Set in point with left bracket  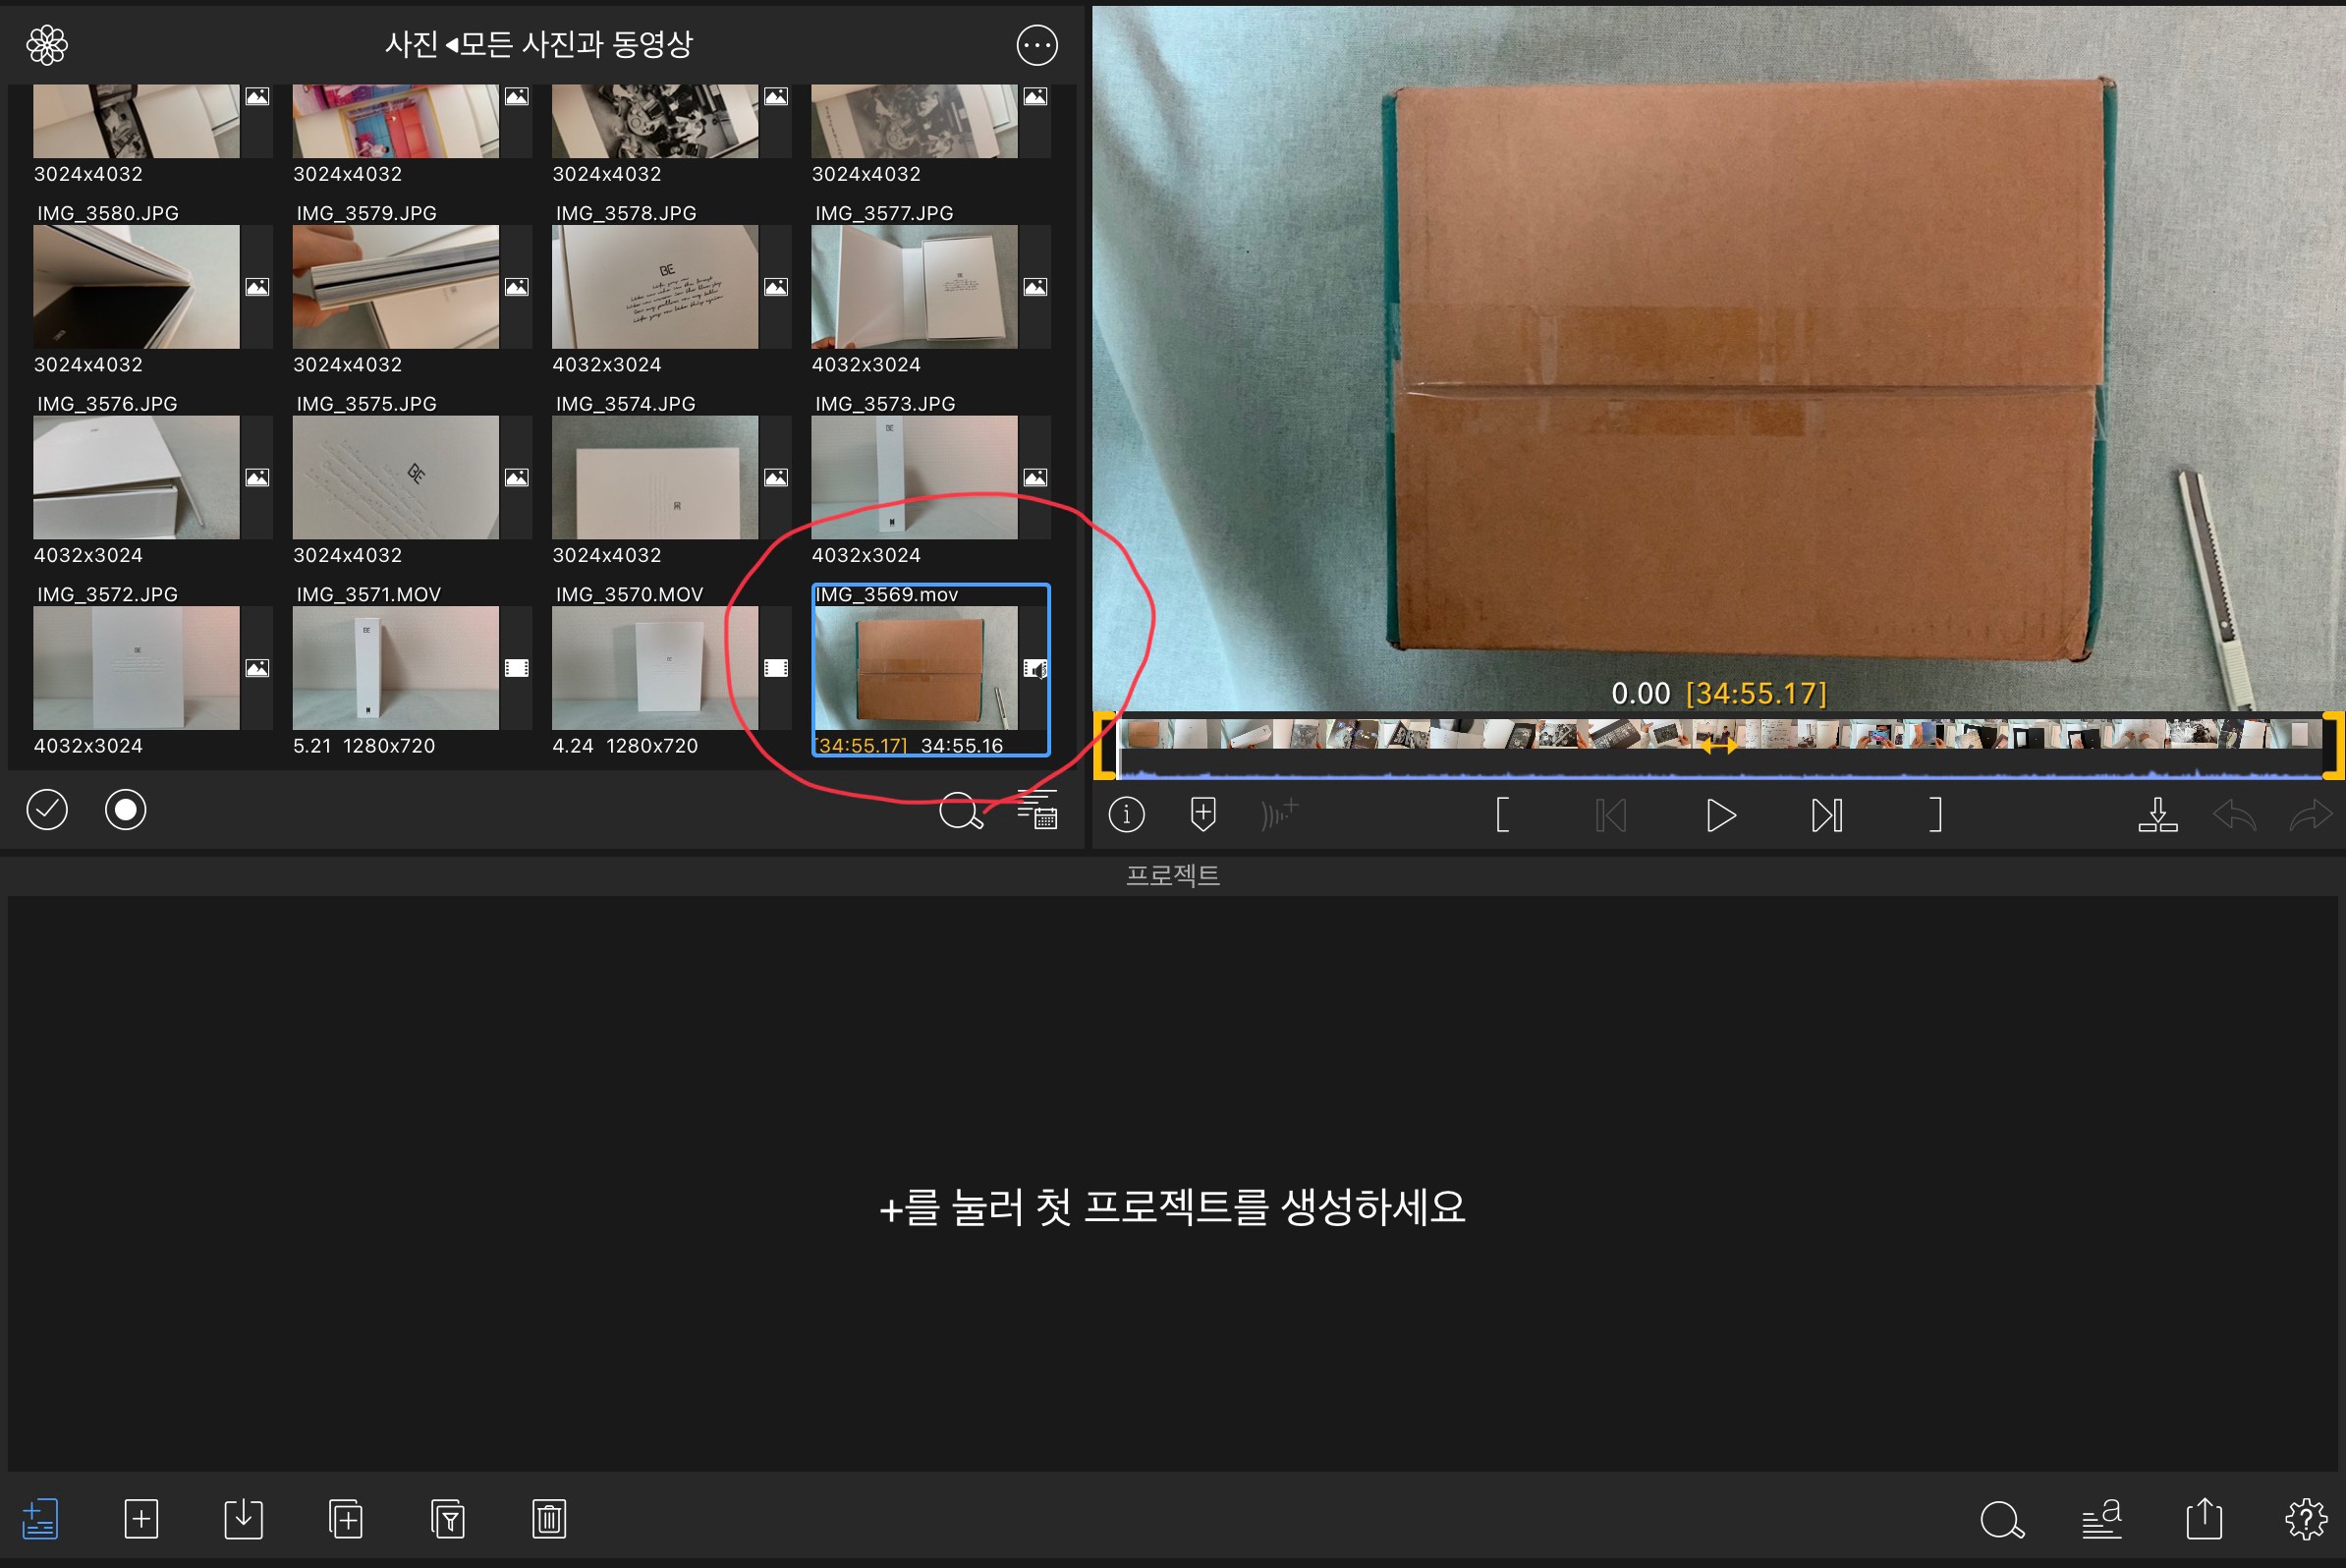click(x=1501, y=815)
